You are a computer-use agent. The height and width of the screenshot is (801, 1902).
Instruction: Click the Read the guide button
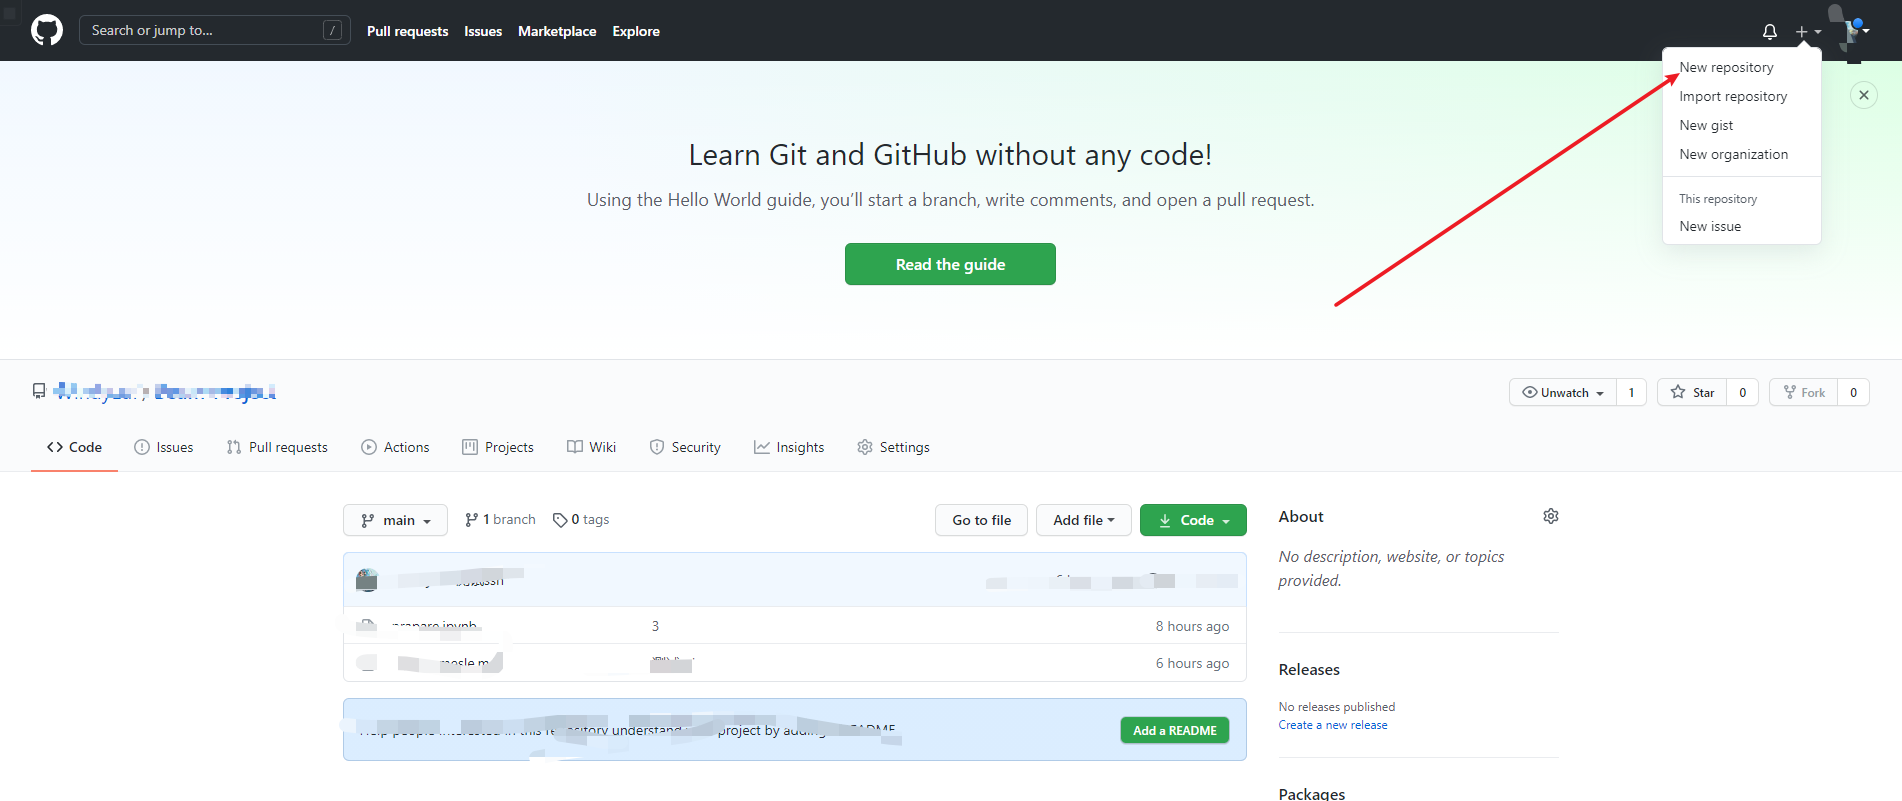click(950, 264)
